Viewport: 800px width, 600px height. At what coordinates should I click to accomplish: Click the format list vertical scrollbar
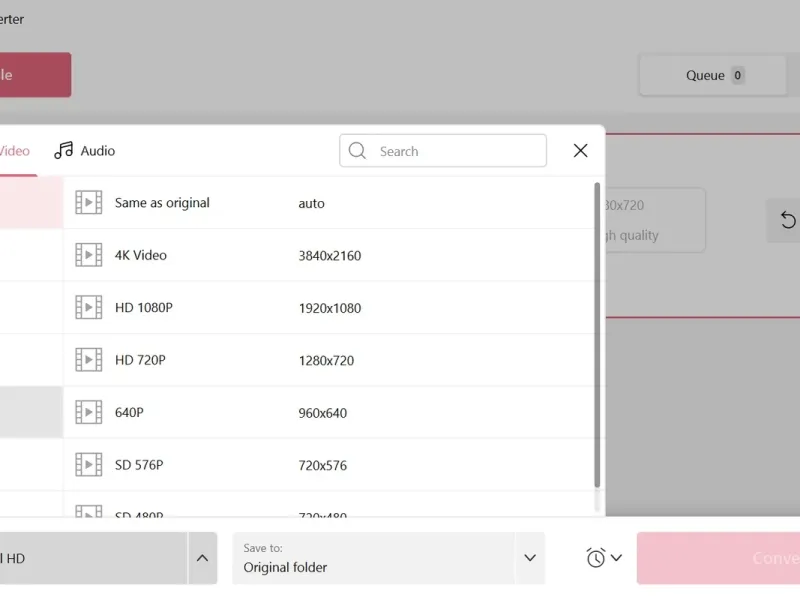pos(597,335)
